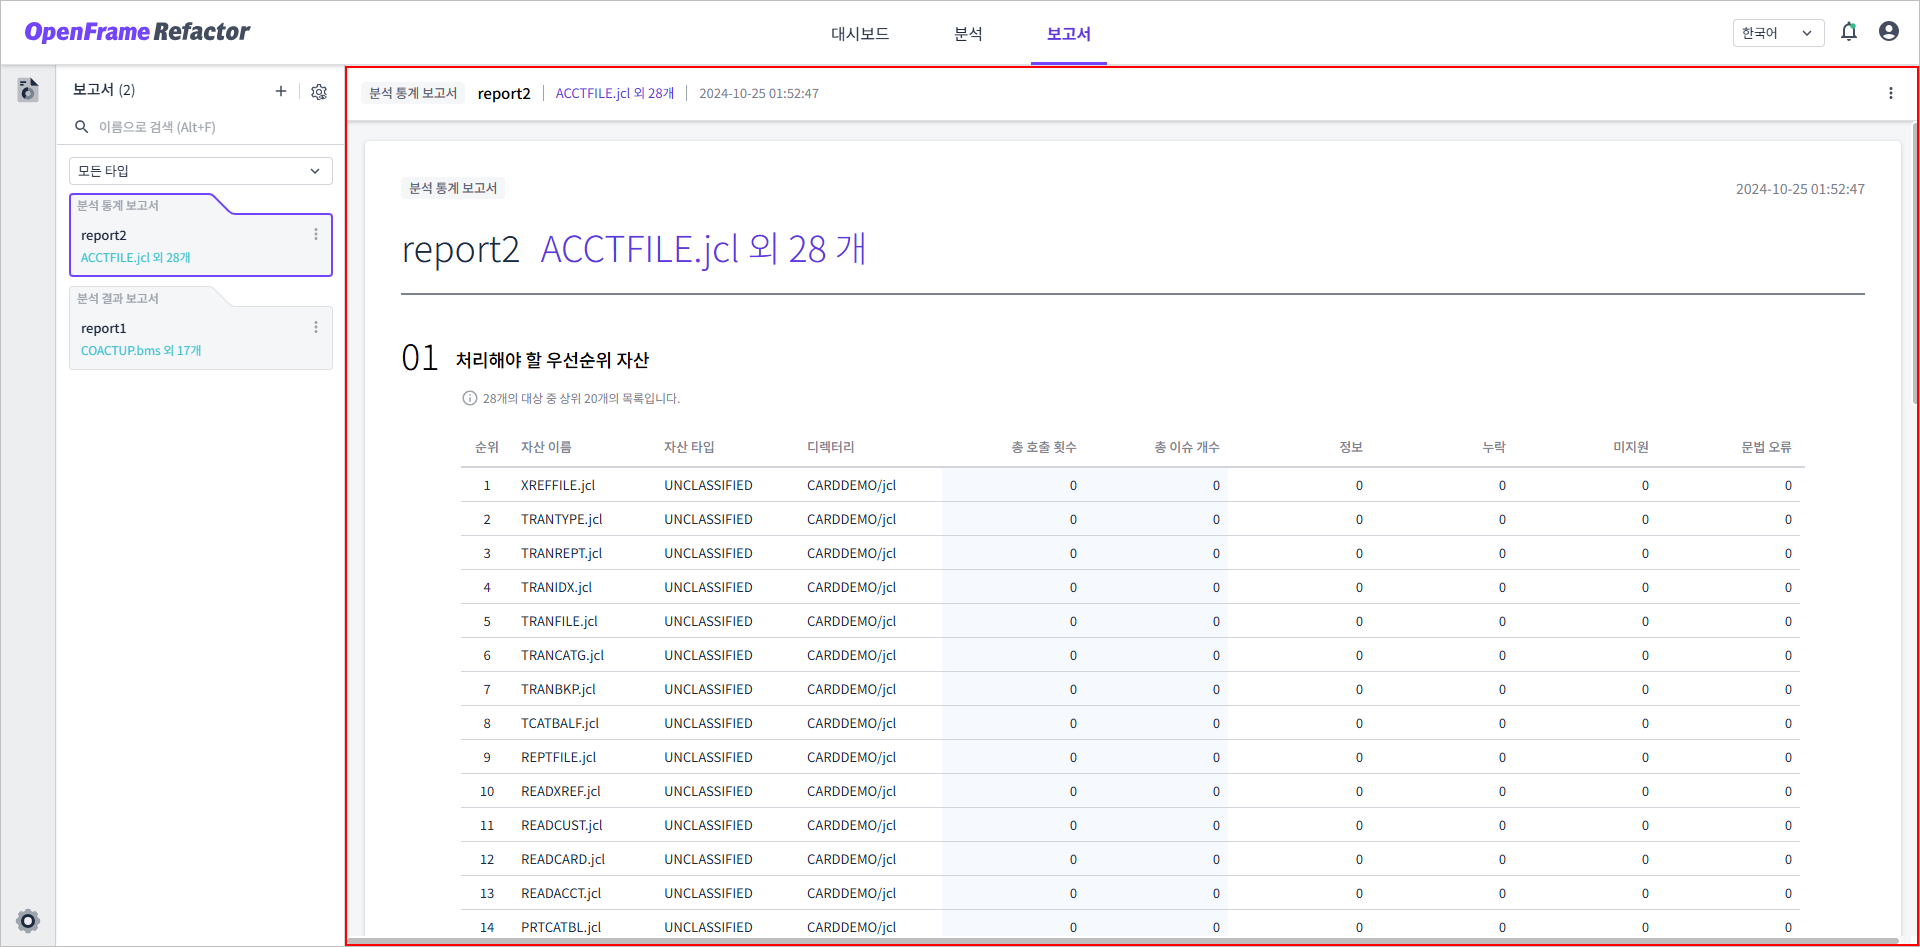Click the OpenFrame Refactor logo

tap(137, 32)
